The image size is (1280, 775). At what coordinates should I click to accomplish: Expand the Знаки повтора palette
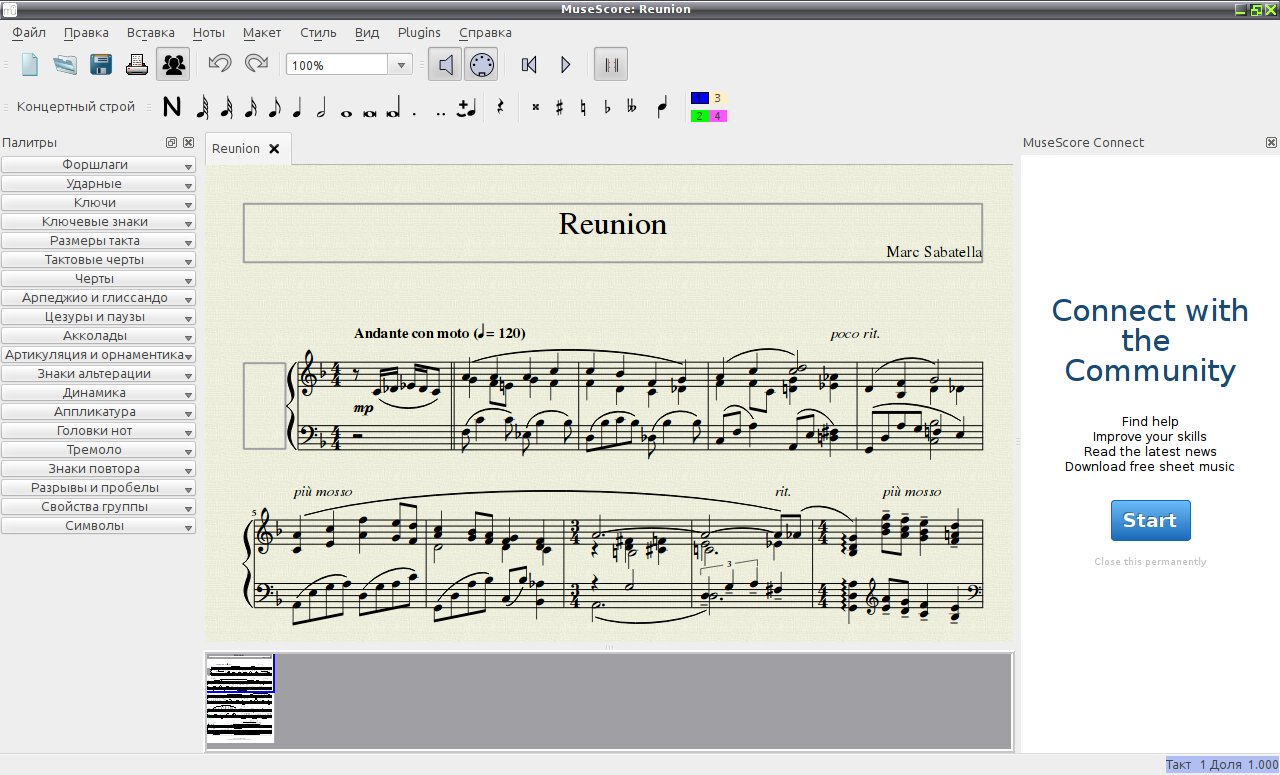tap(98, 469)
